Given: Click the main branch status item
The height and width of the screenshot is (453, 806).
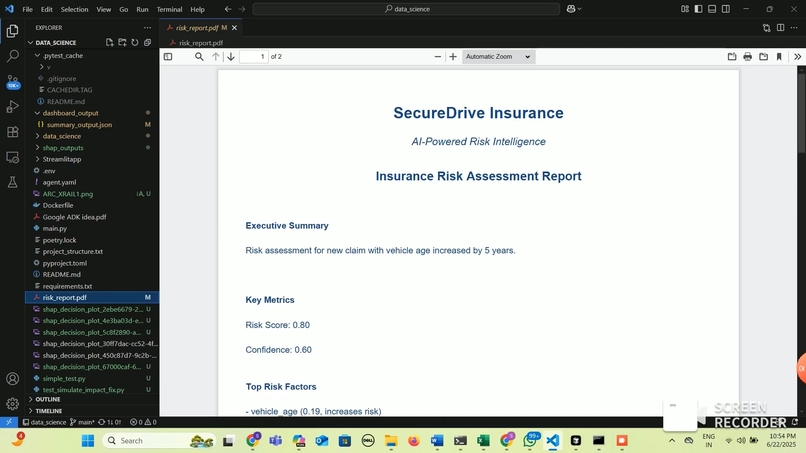Looking at the screenshot, I should pyautogui.click(x=82, y=422).
